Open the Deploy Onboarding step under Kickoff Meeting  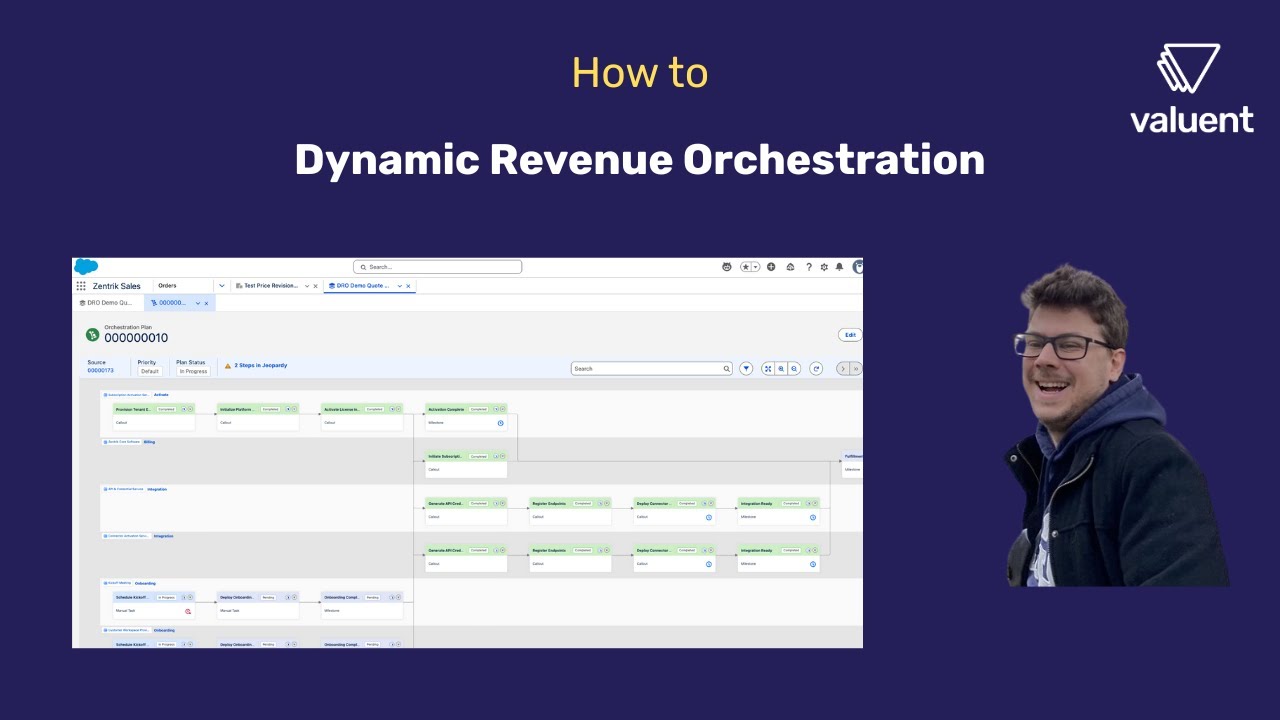pyautogui.click(x=258, y=604)
